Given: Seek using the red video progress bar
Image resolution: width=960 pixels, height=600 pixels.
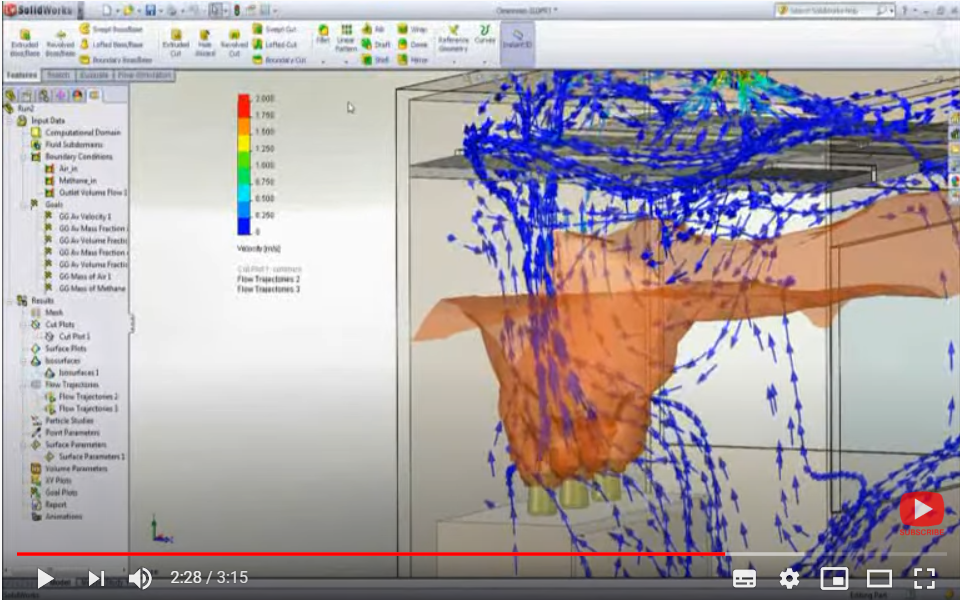Looking at the screenshot, I should (x=370, y=554).
